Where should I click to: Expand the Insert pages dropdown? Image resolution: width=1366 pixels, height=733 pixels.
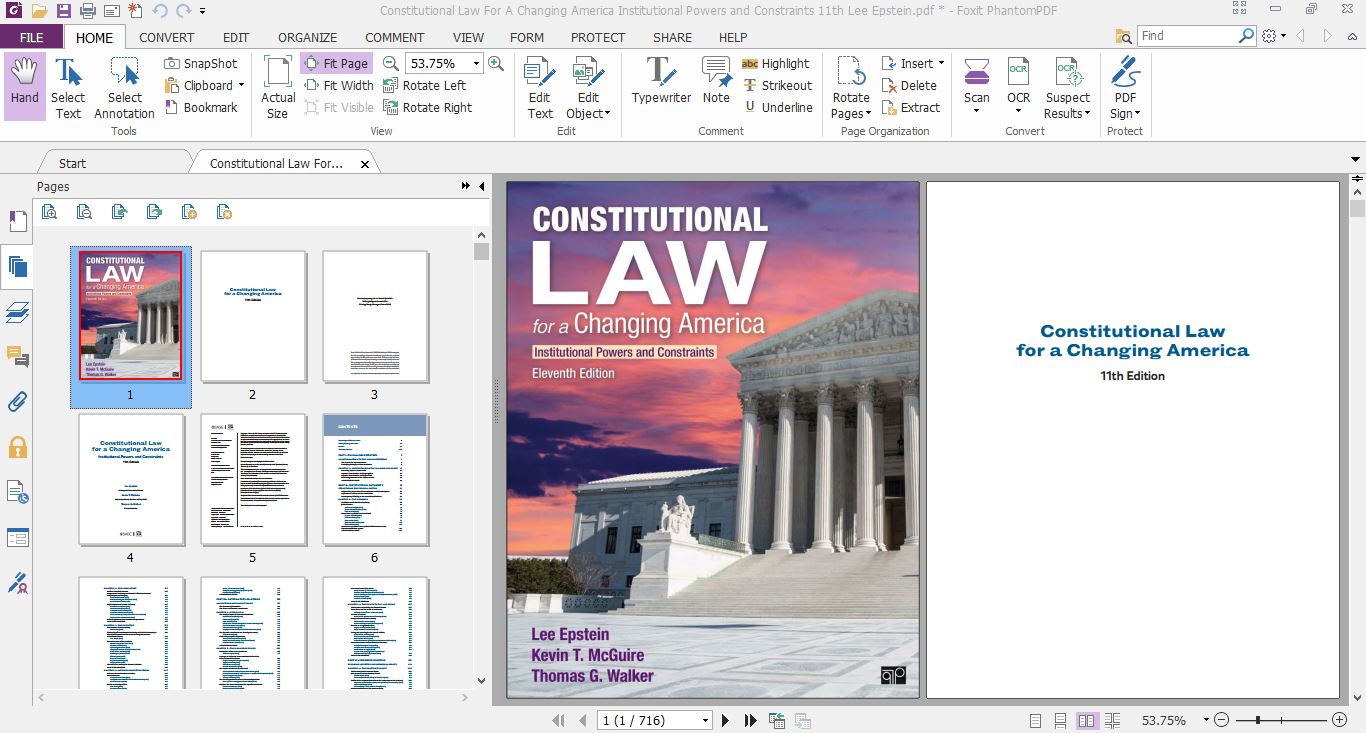point(941,63)
